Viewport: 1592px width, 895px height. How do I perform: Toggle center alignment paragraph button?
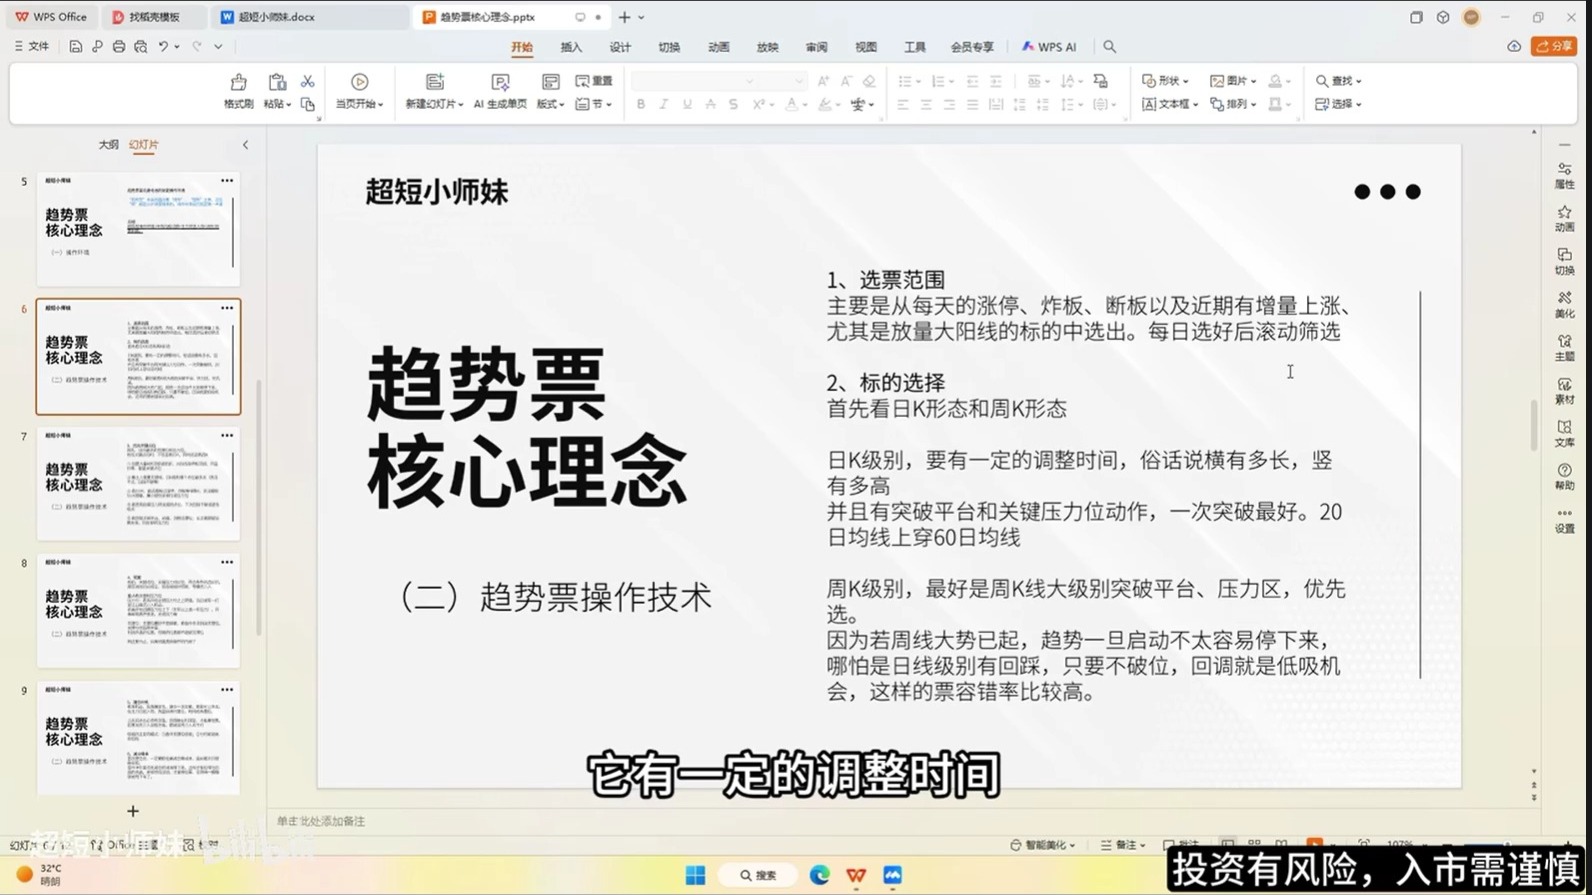(x=926, y=104)
